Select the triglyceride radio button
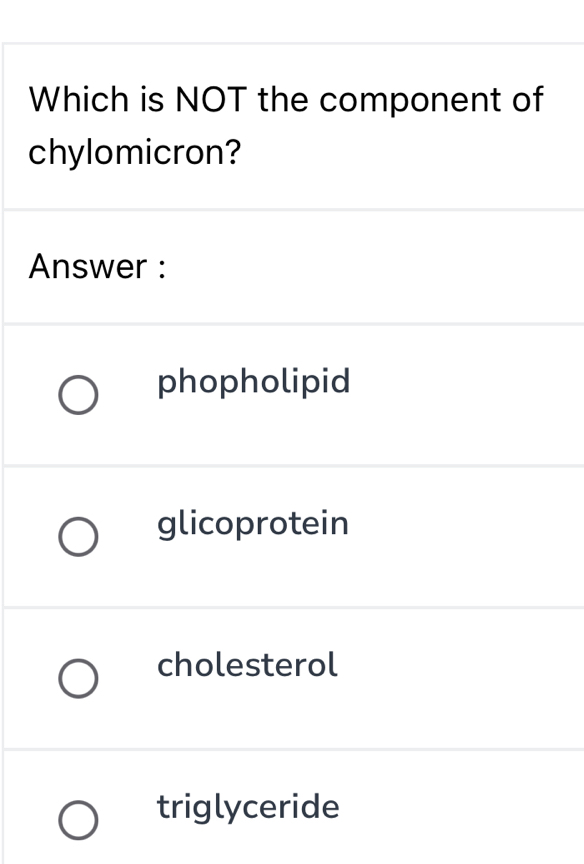Image resolution: width=584 pixels, height=864 pixels. (x=78, y=820)
